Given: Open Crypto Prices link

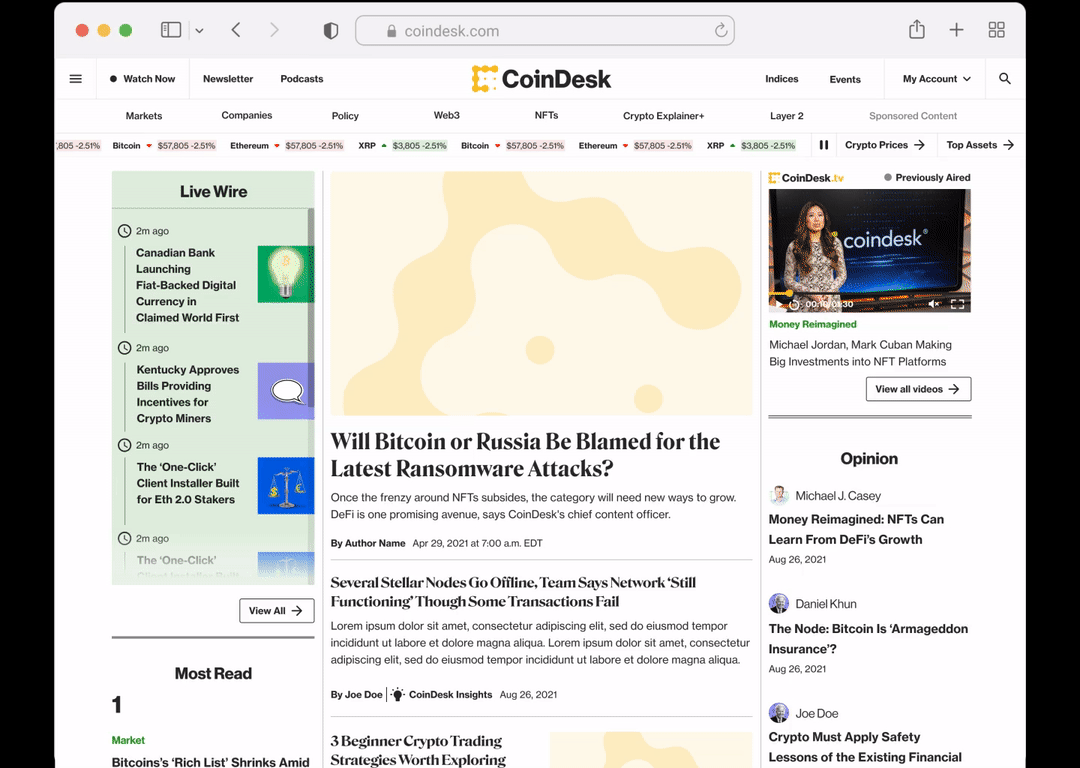Looking at the screenshot, I should [884, 145].
